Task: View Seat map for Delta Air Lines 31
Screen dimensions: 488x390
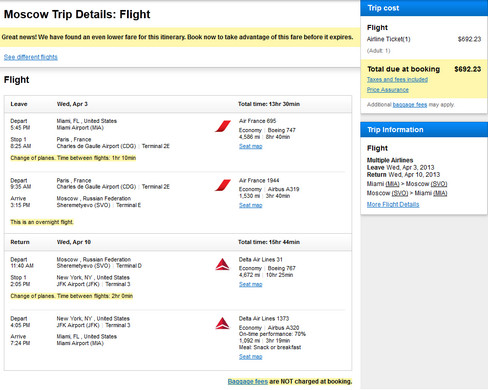Action: click(x=251, y=284)
